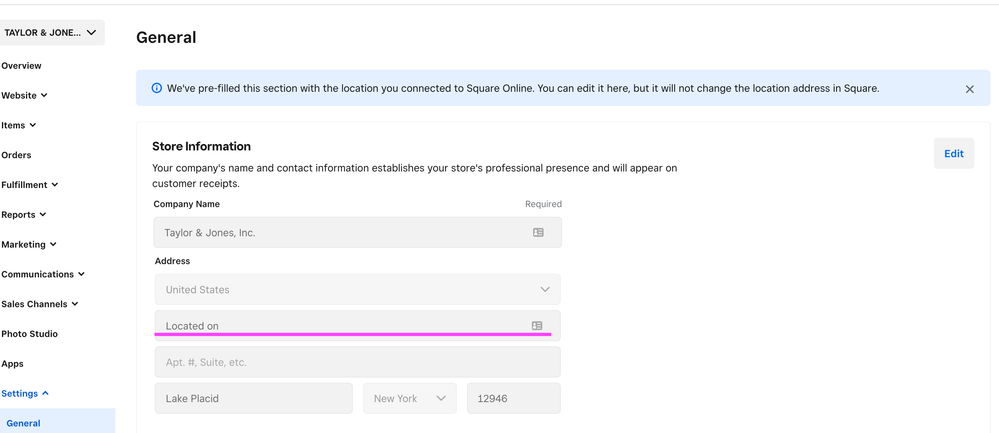
Task: Open the TAYLOR & JONE... account switcher
Action: pyautogui.click(x=52, y=33)
